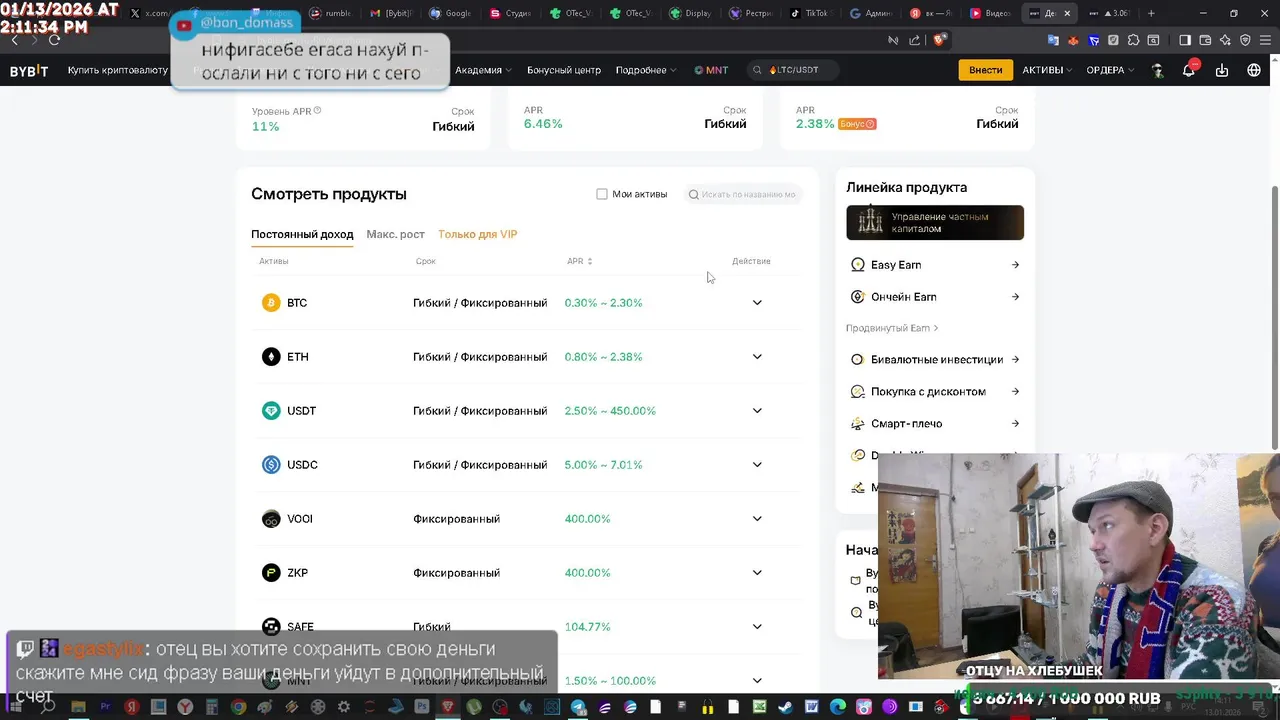
Task: Click the Easy Earn icon
Action: pyautogui.click(x=857, y=265)
